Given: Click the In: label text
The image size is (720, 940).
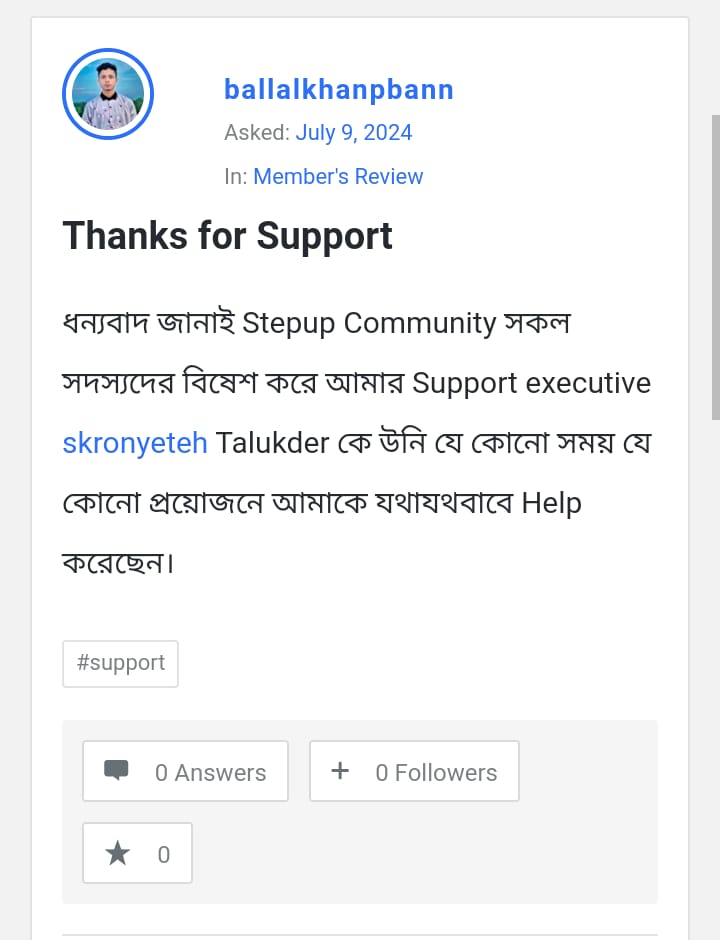Looking at the screenshot, I should tap(235, 177).
